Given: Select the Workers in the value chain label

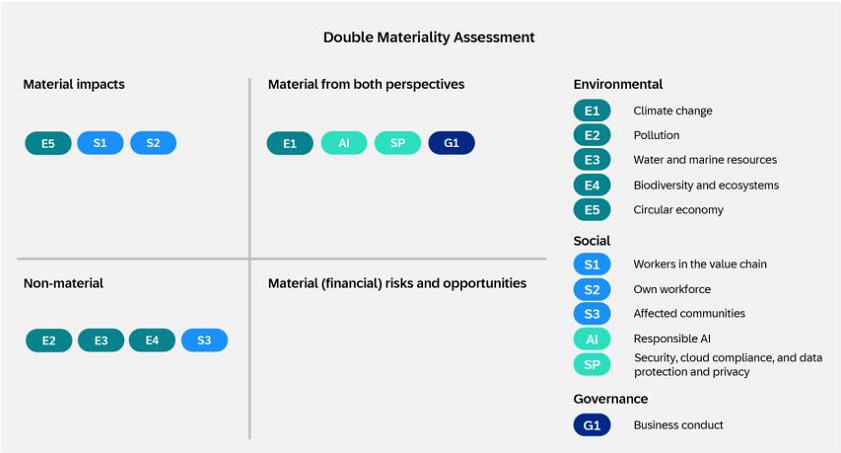Looking at the screenshot, I should (x=700, y=264).
